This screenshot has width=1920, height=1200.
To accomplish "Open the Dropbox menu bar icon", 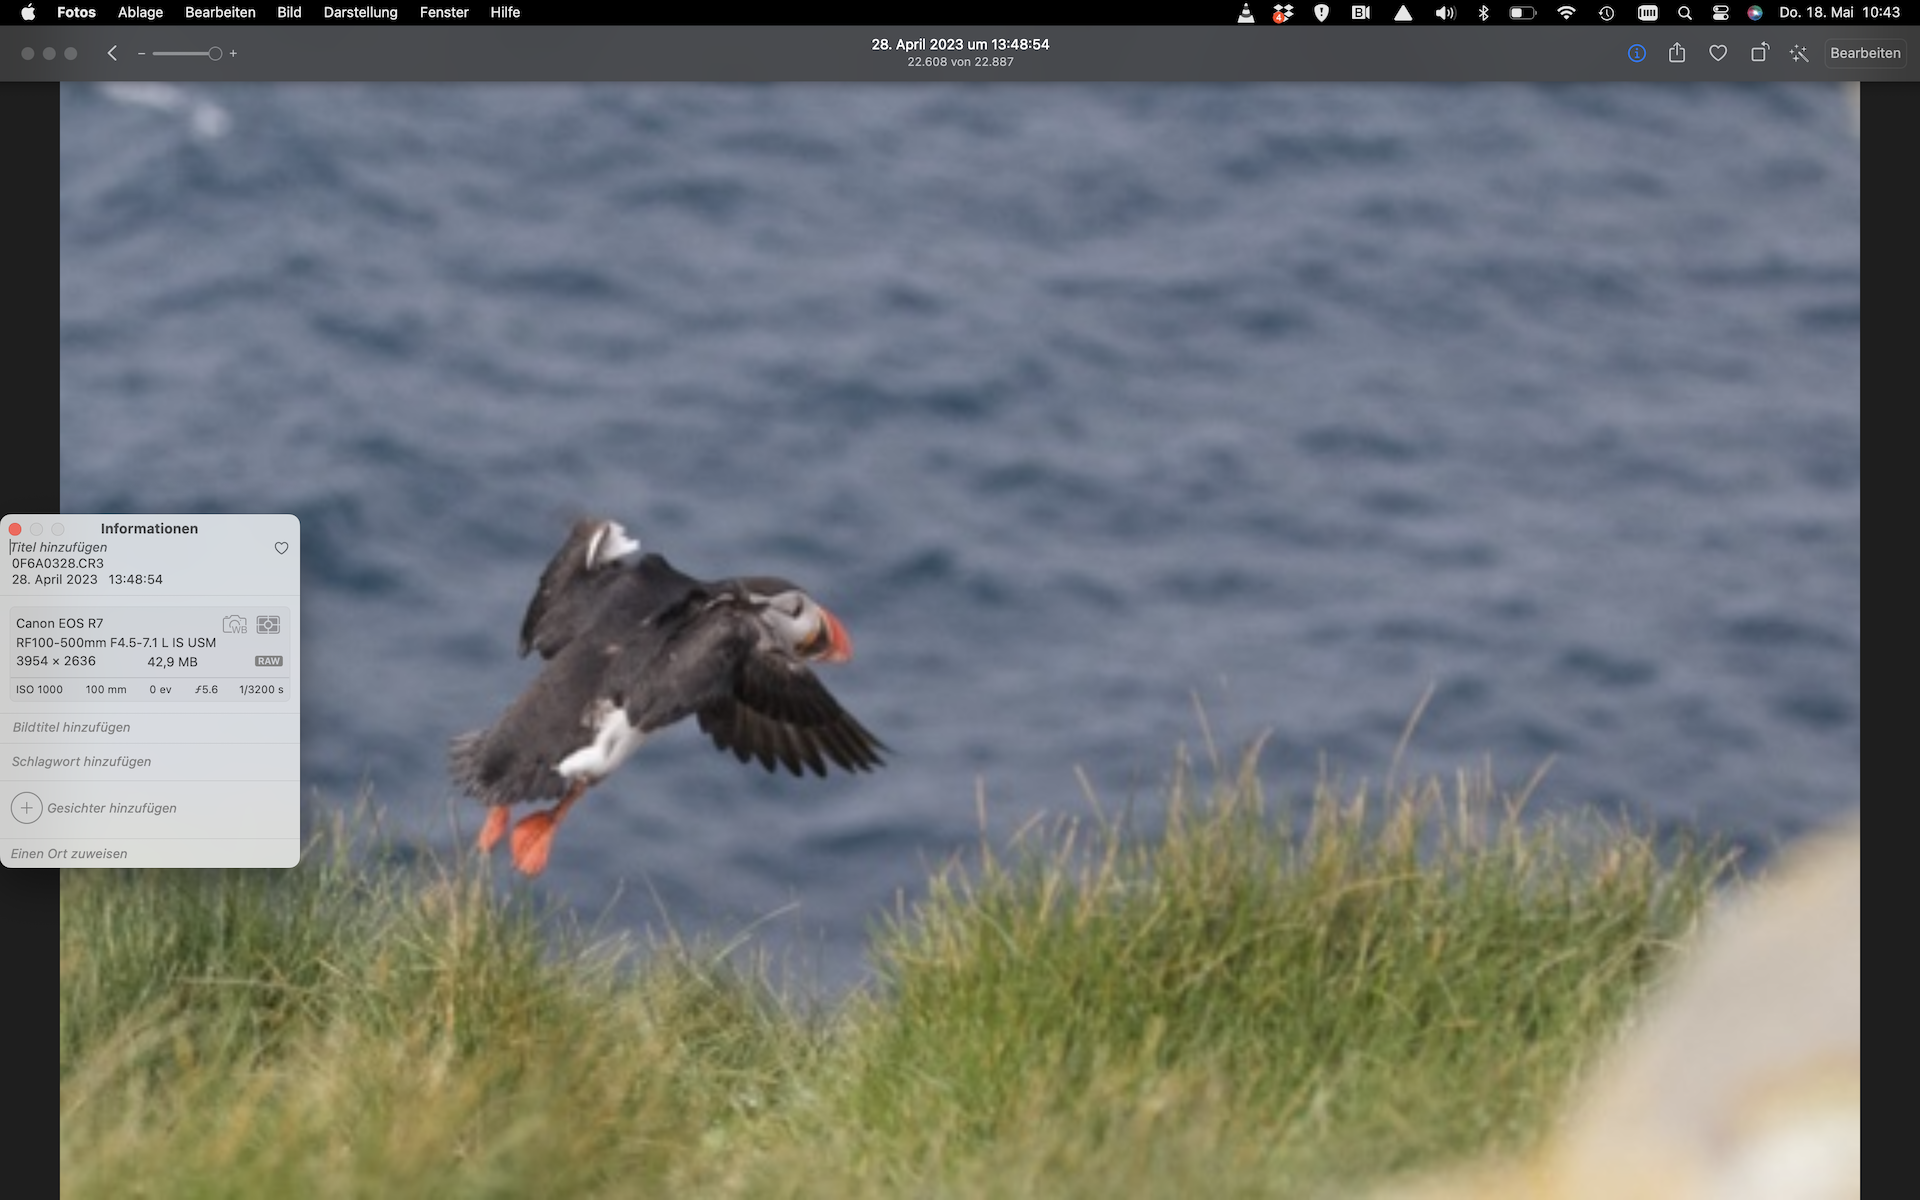I will (x=1283, y=12).
